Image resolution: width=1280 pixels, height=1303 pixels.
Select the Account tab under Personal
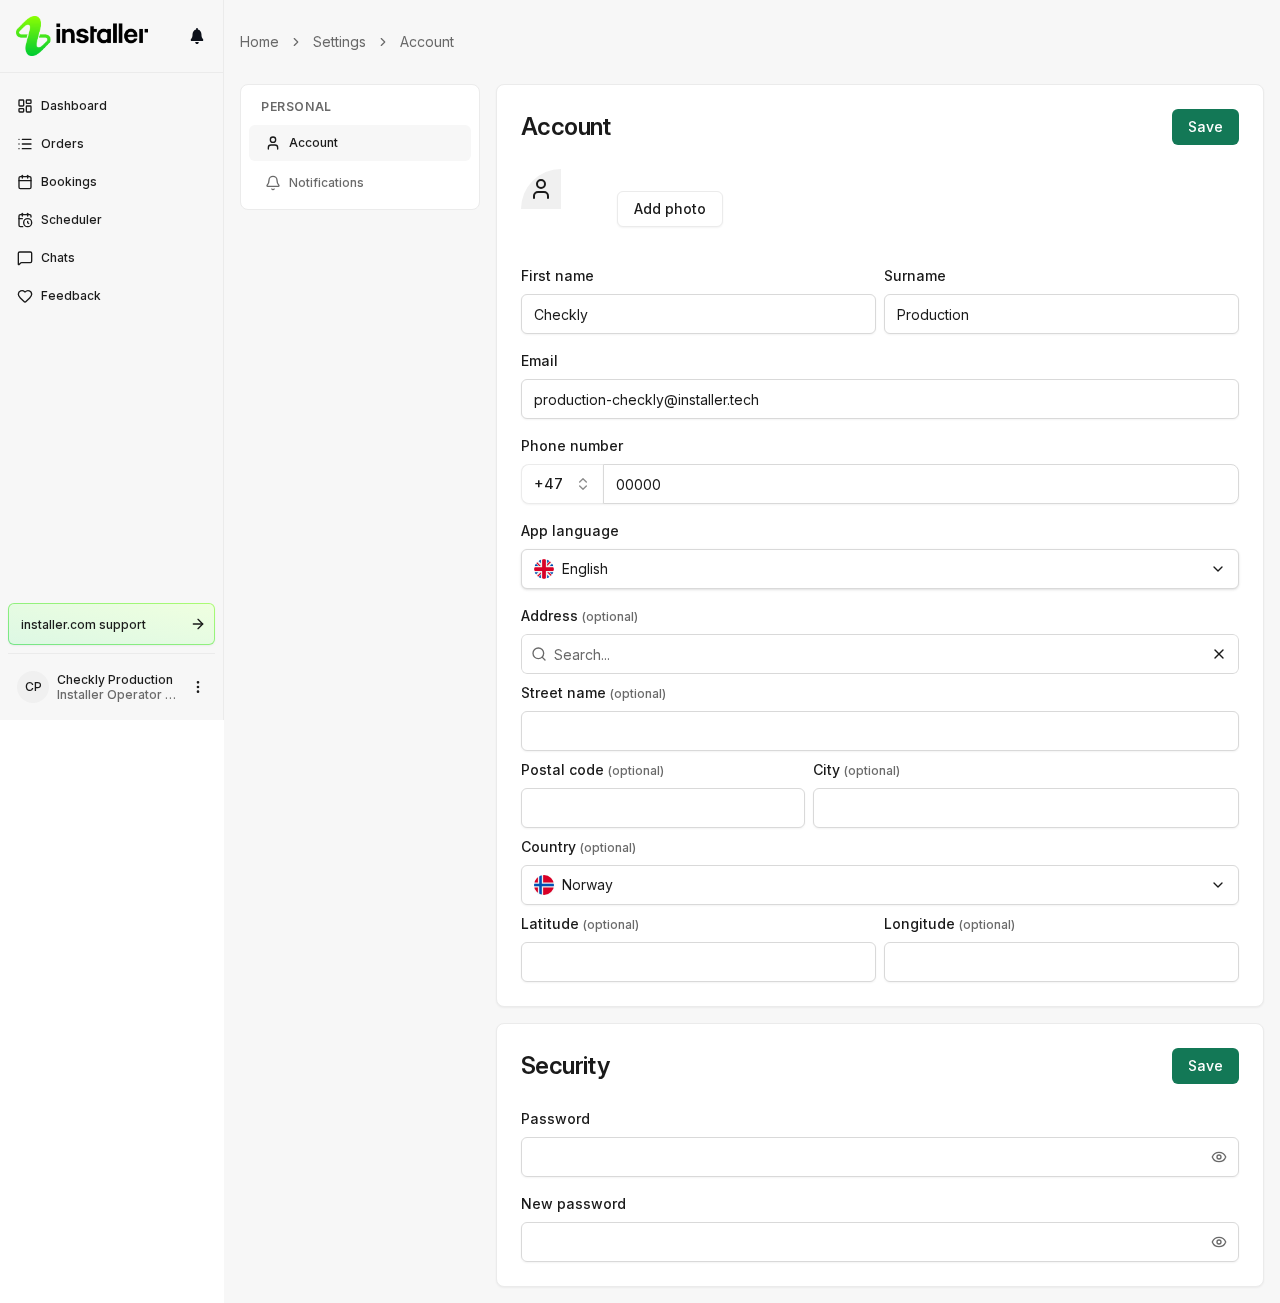click(360, 143)
